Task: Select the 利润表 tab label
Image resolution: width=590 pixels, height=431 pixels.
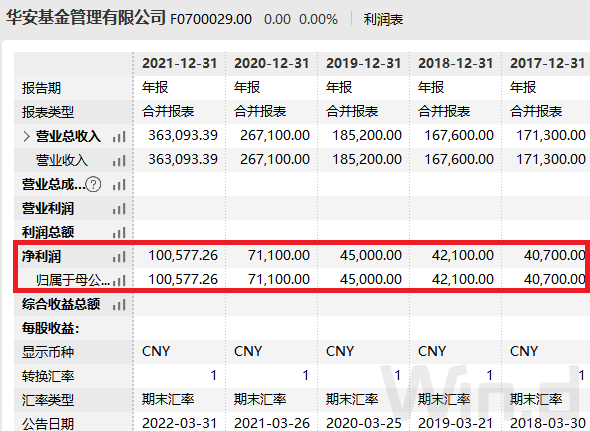Action: [x=383, y=19]
